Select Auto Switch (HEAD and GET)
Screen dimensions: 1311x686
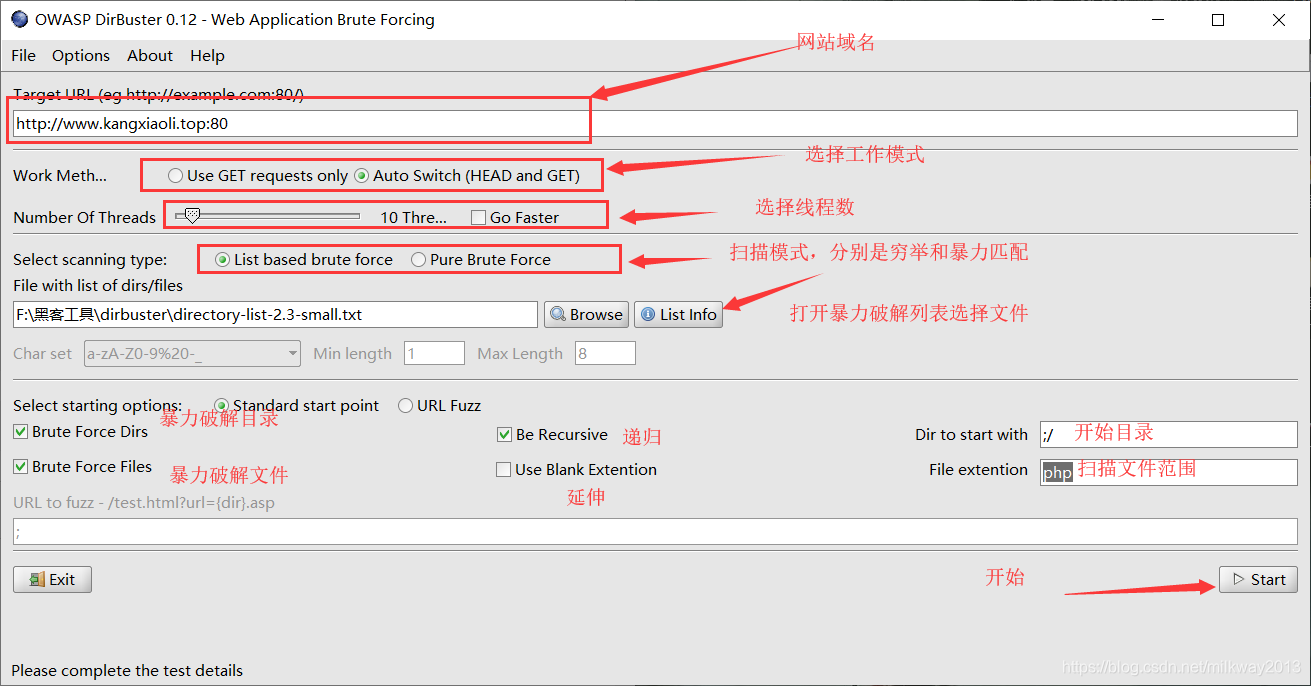coord(467,176)
